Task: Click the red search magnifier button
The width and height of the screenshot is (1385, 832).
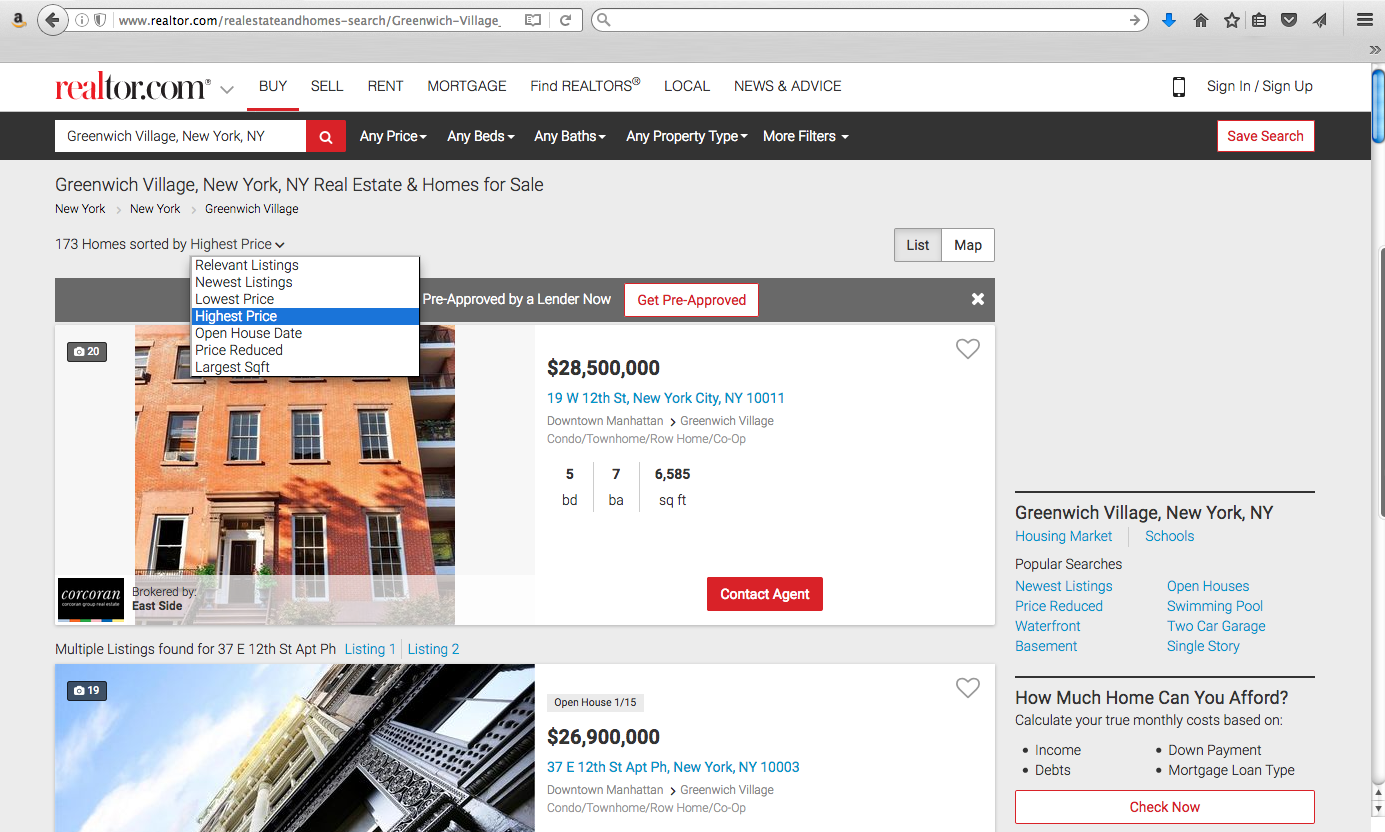Action: click(325, 136)
